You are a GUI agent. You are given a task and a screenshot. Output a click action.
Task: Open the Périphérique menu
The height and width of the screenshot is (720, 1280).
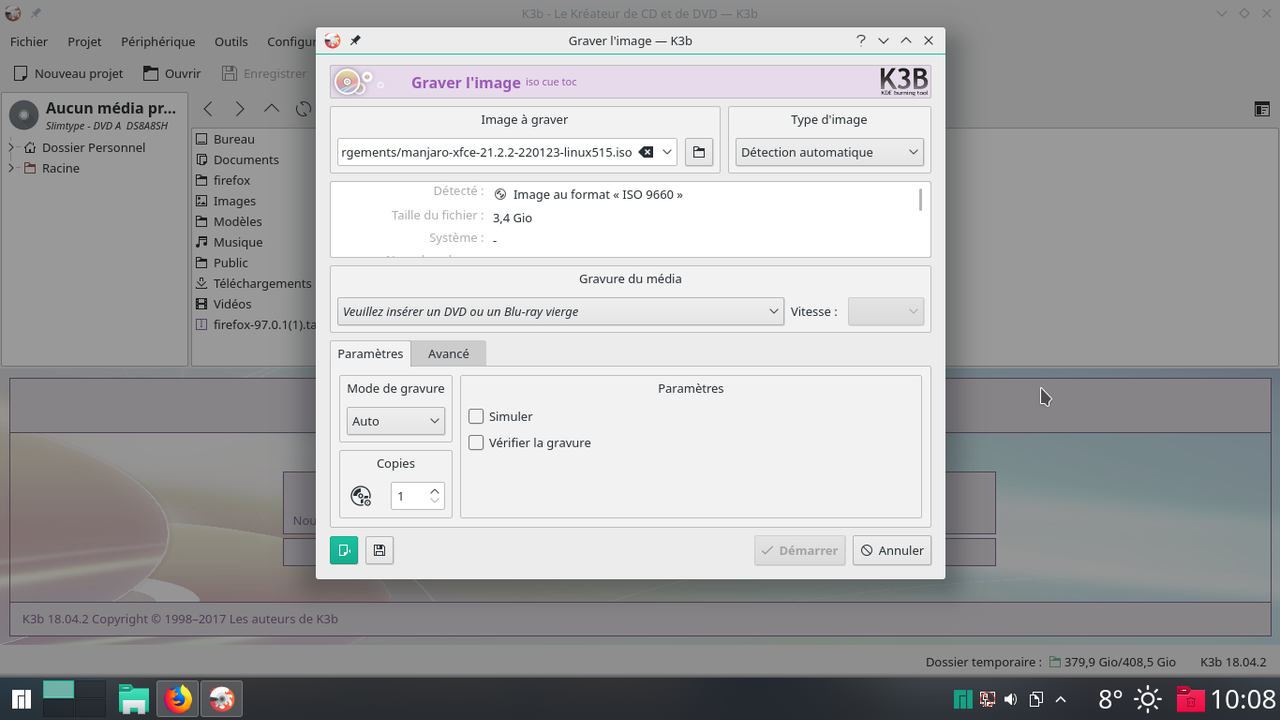(x=158, y=42)
